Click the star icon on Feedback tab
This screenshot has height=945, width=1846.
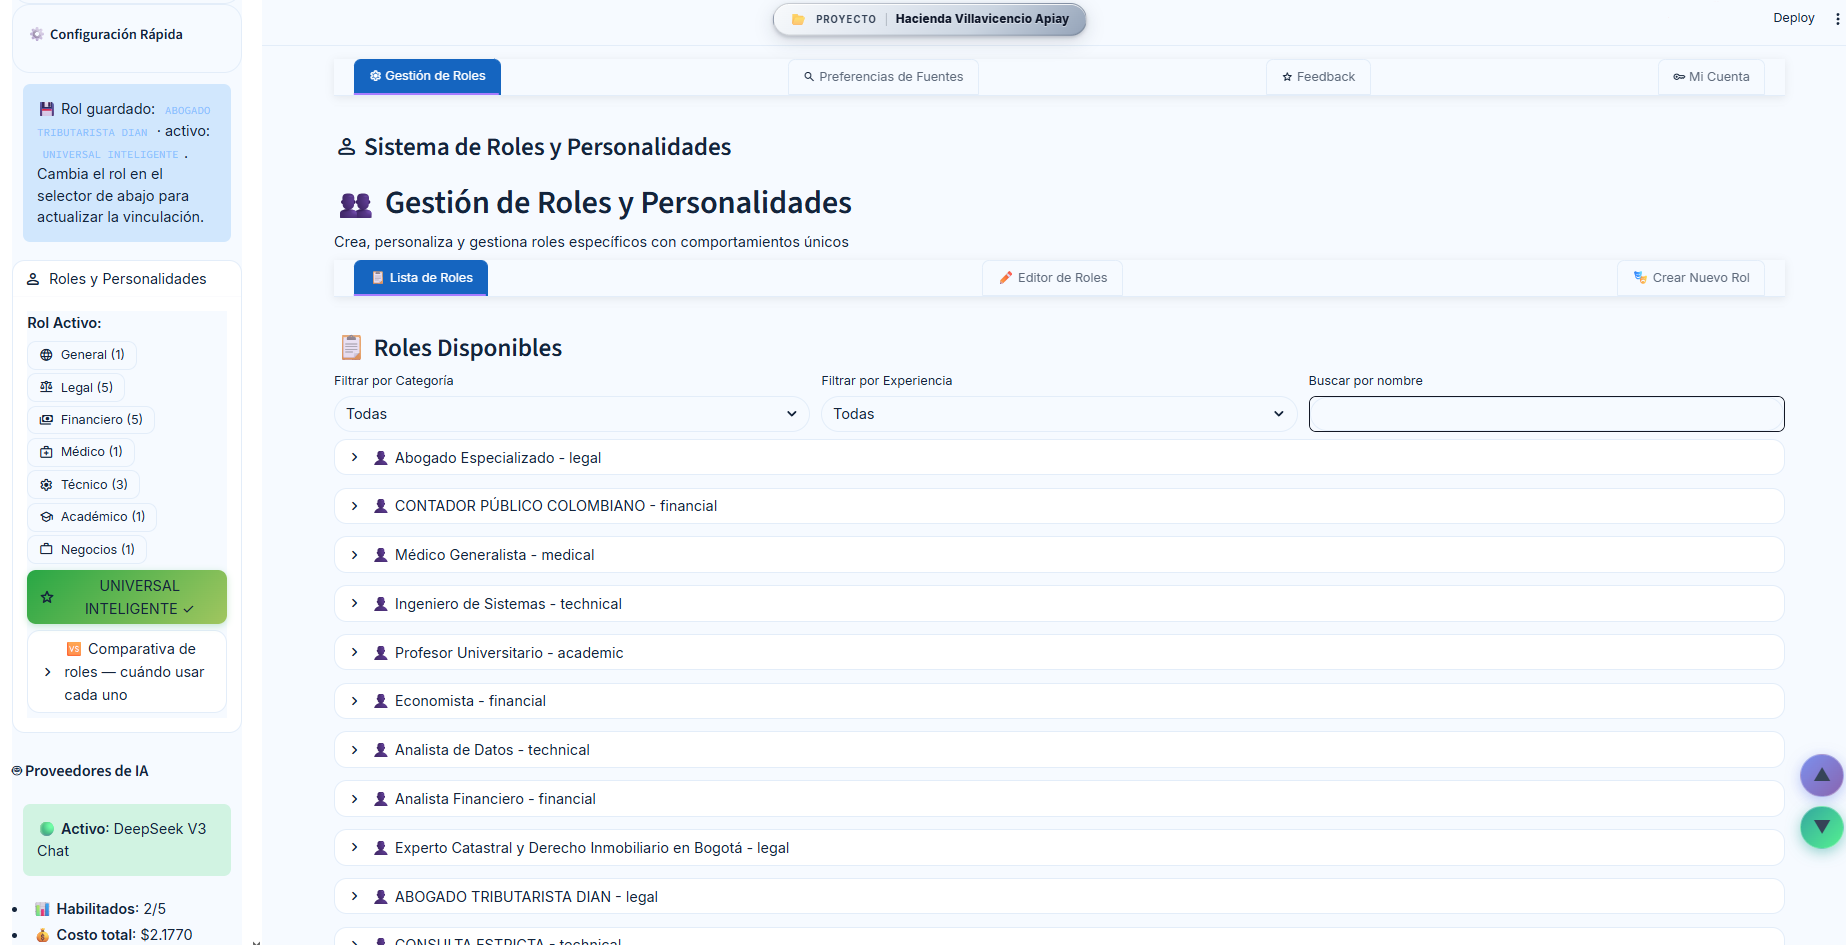[x=1287, y=77]
